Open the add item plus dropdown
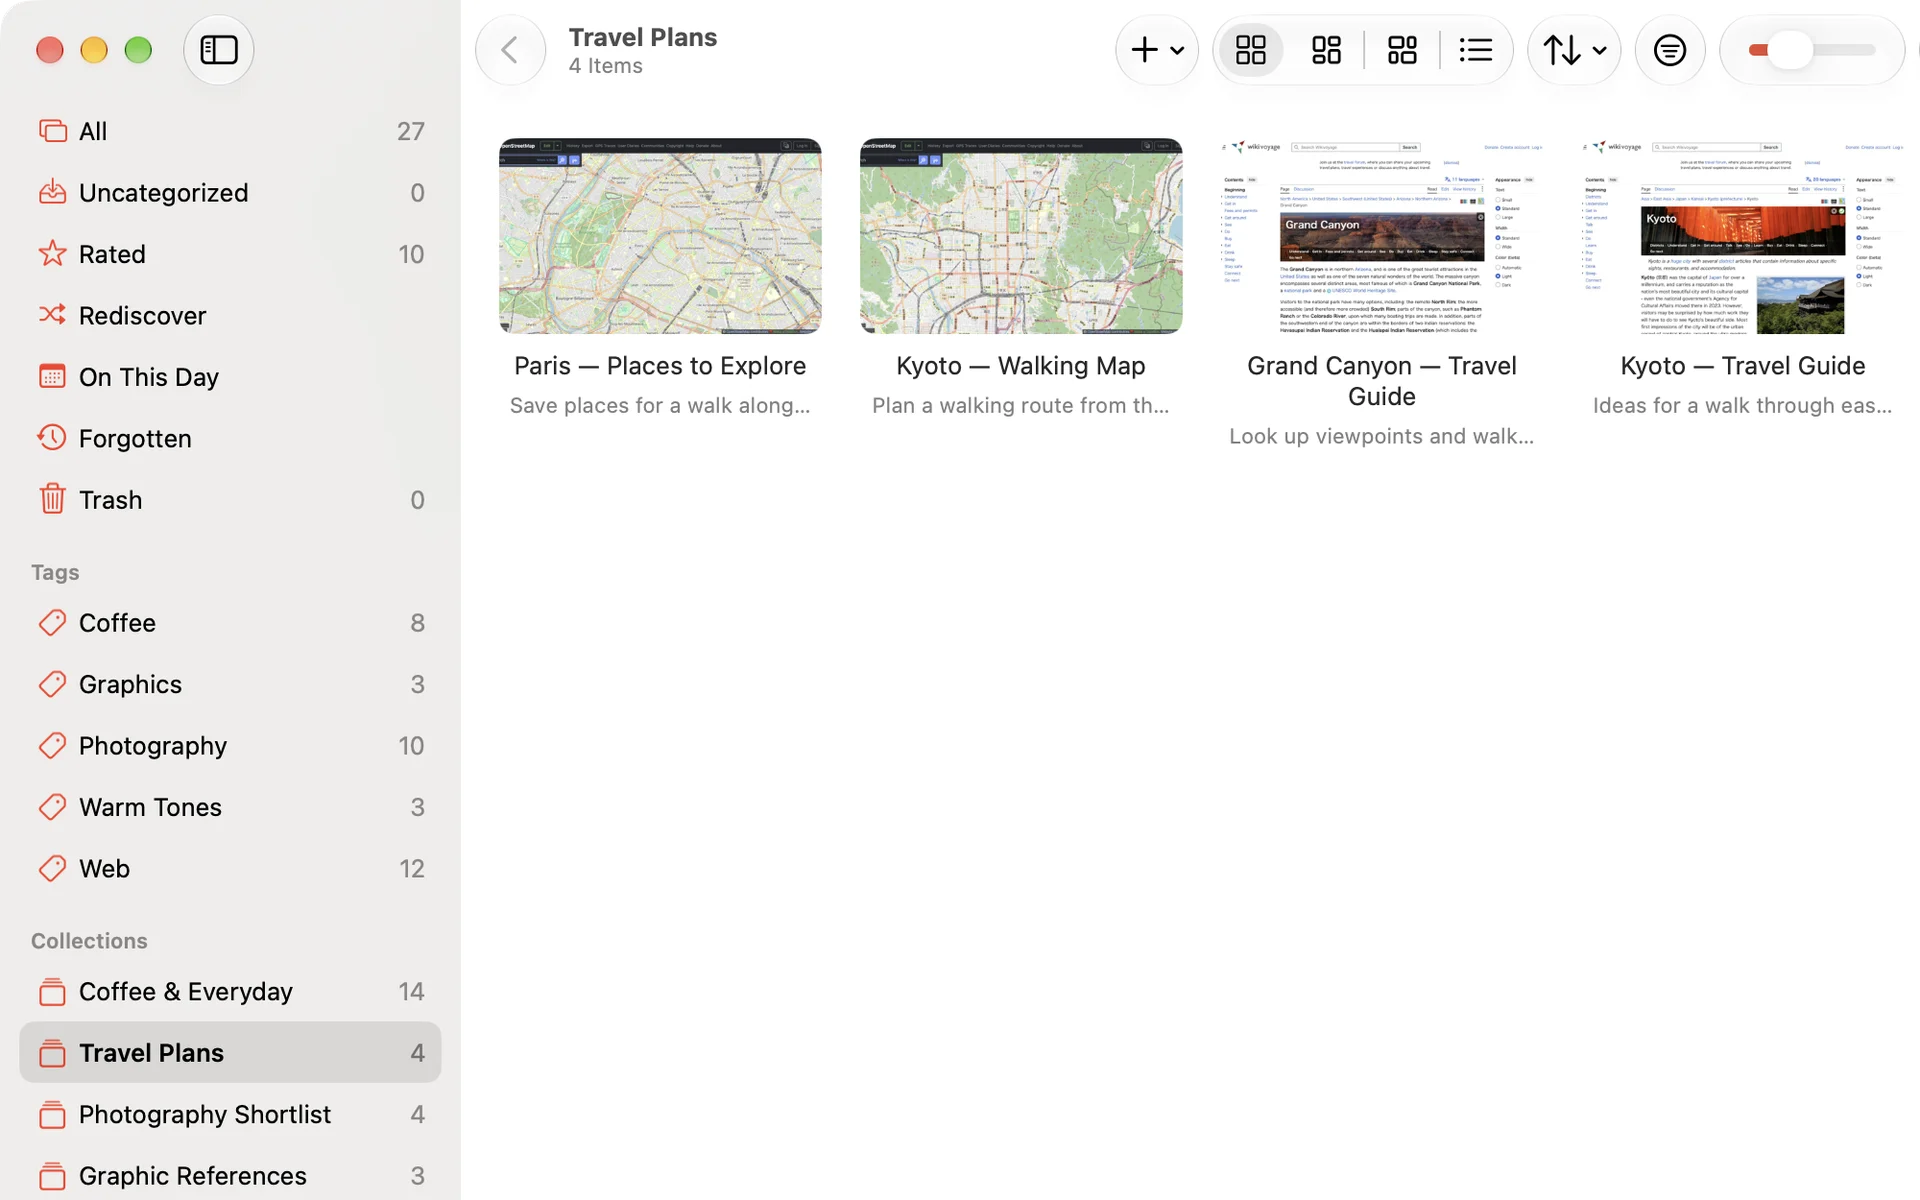This screenshot has height=1200, width=1920. tap(1157, 50)
